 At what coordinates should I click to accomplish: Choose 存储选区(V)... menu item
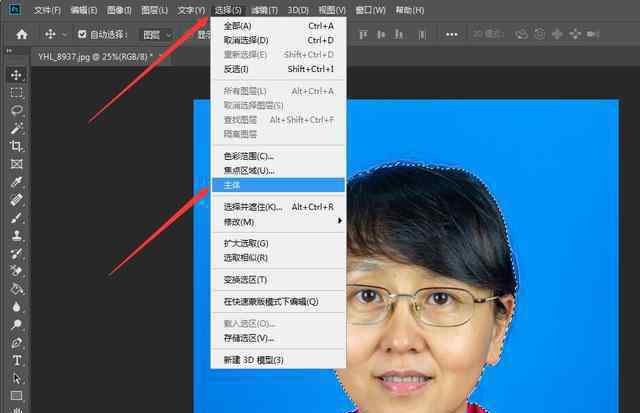click(x=278, y=338)
